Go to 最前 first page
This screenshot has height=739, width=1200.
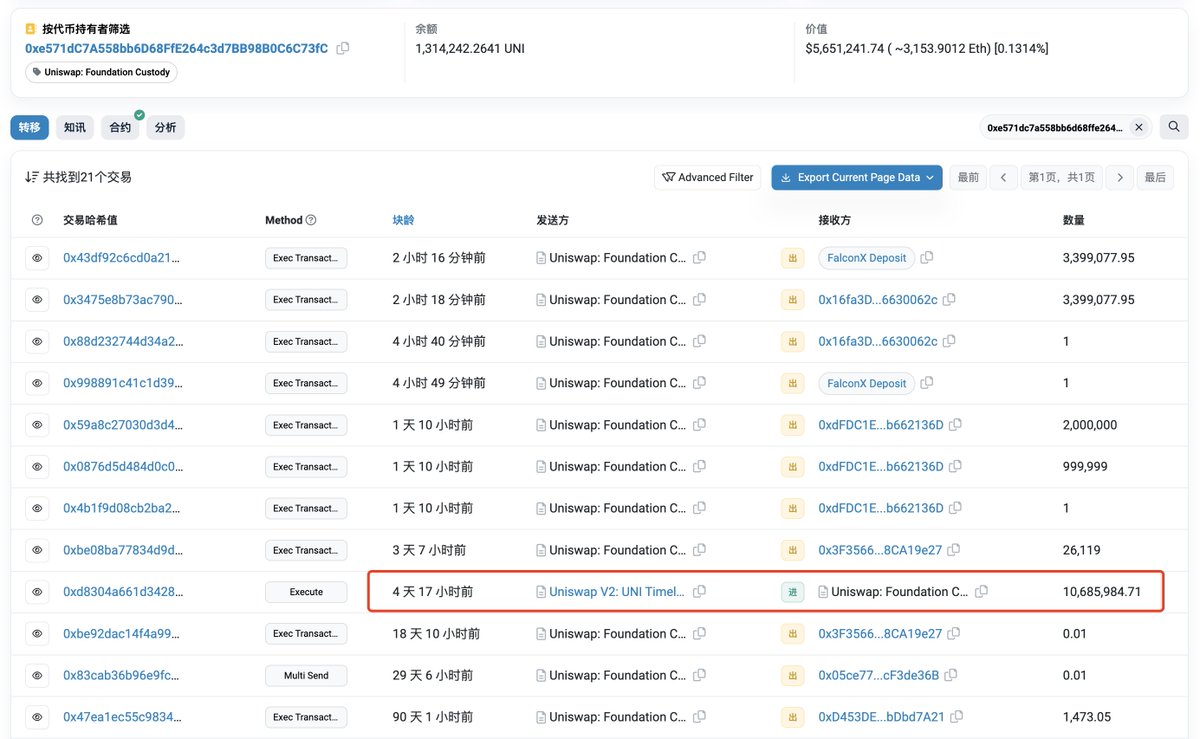tap(968, 177)
